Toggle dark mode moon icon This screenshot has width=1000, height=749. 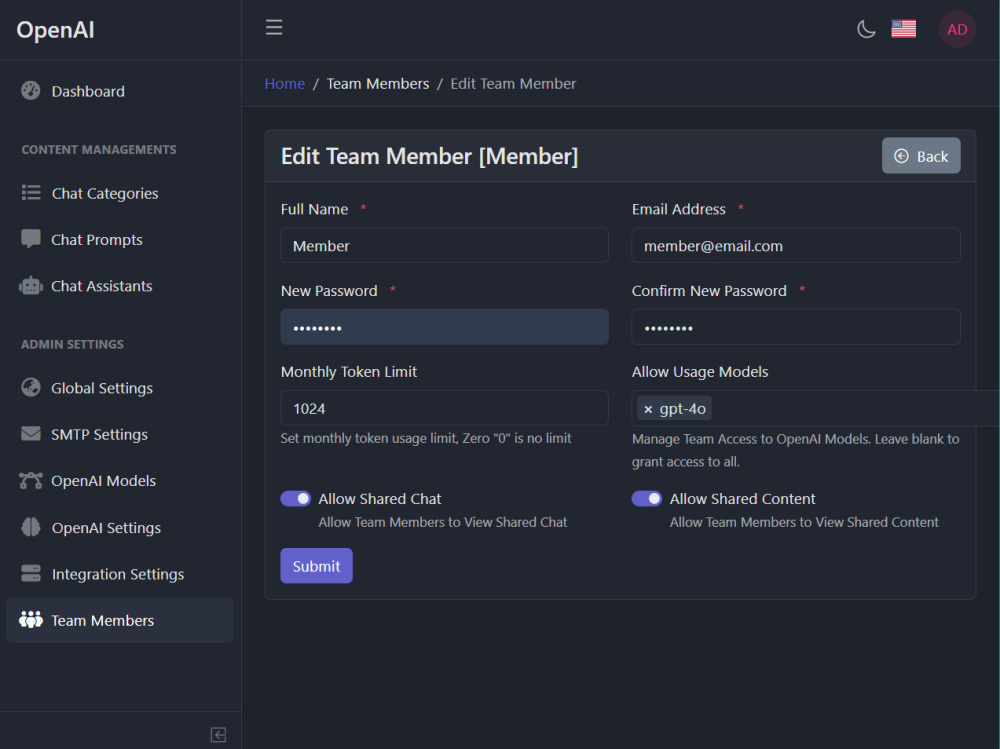[865, 29]
